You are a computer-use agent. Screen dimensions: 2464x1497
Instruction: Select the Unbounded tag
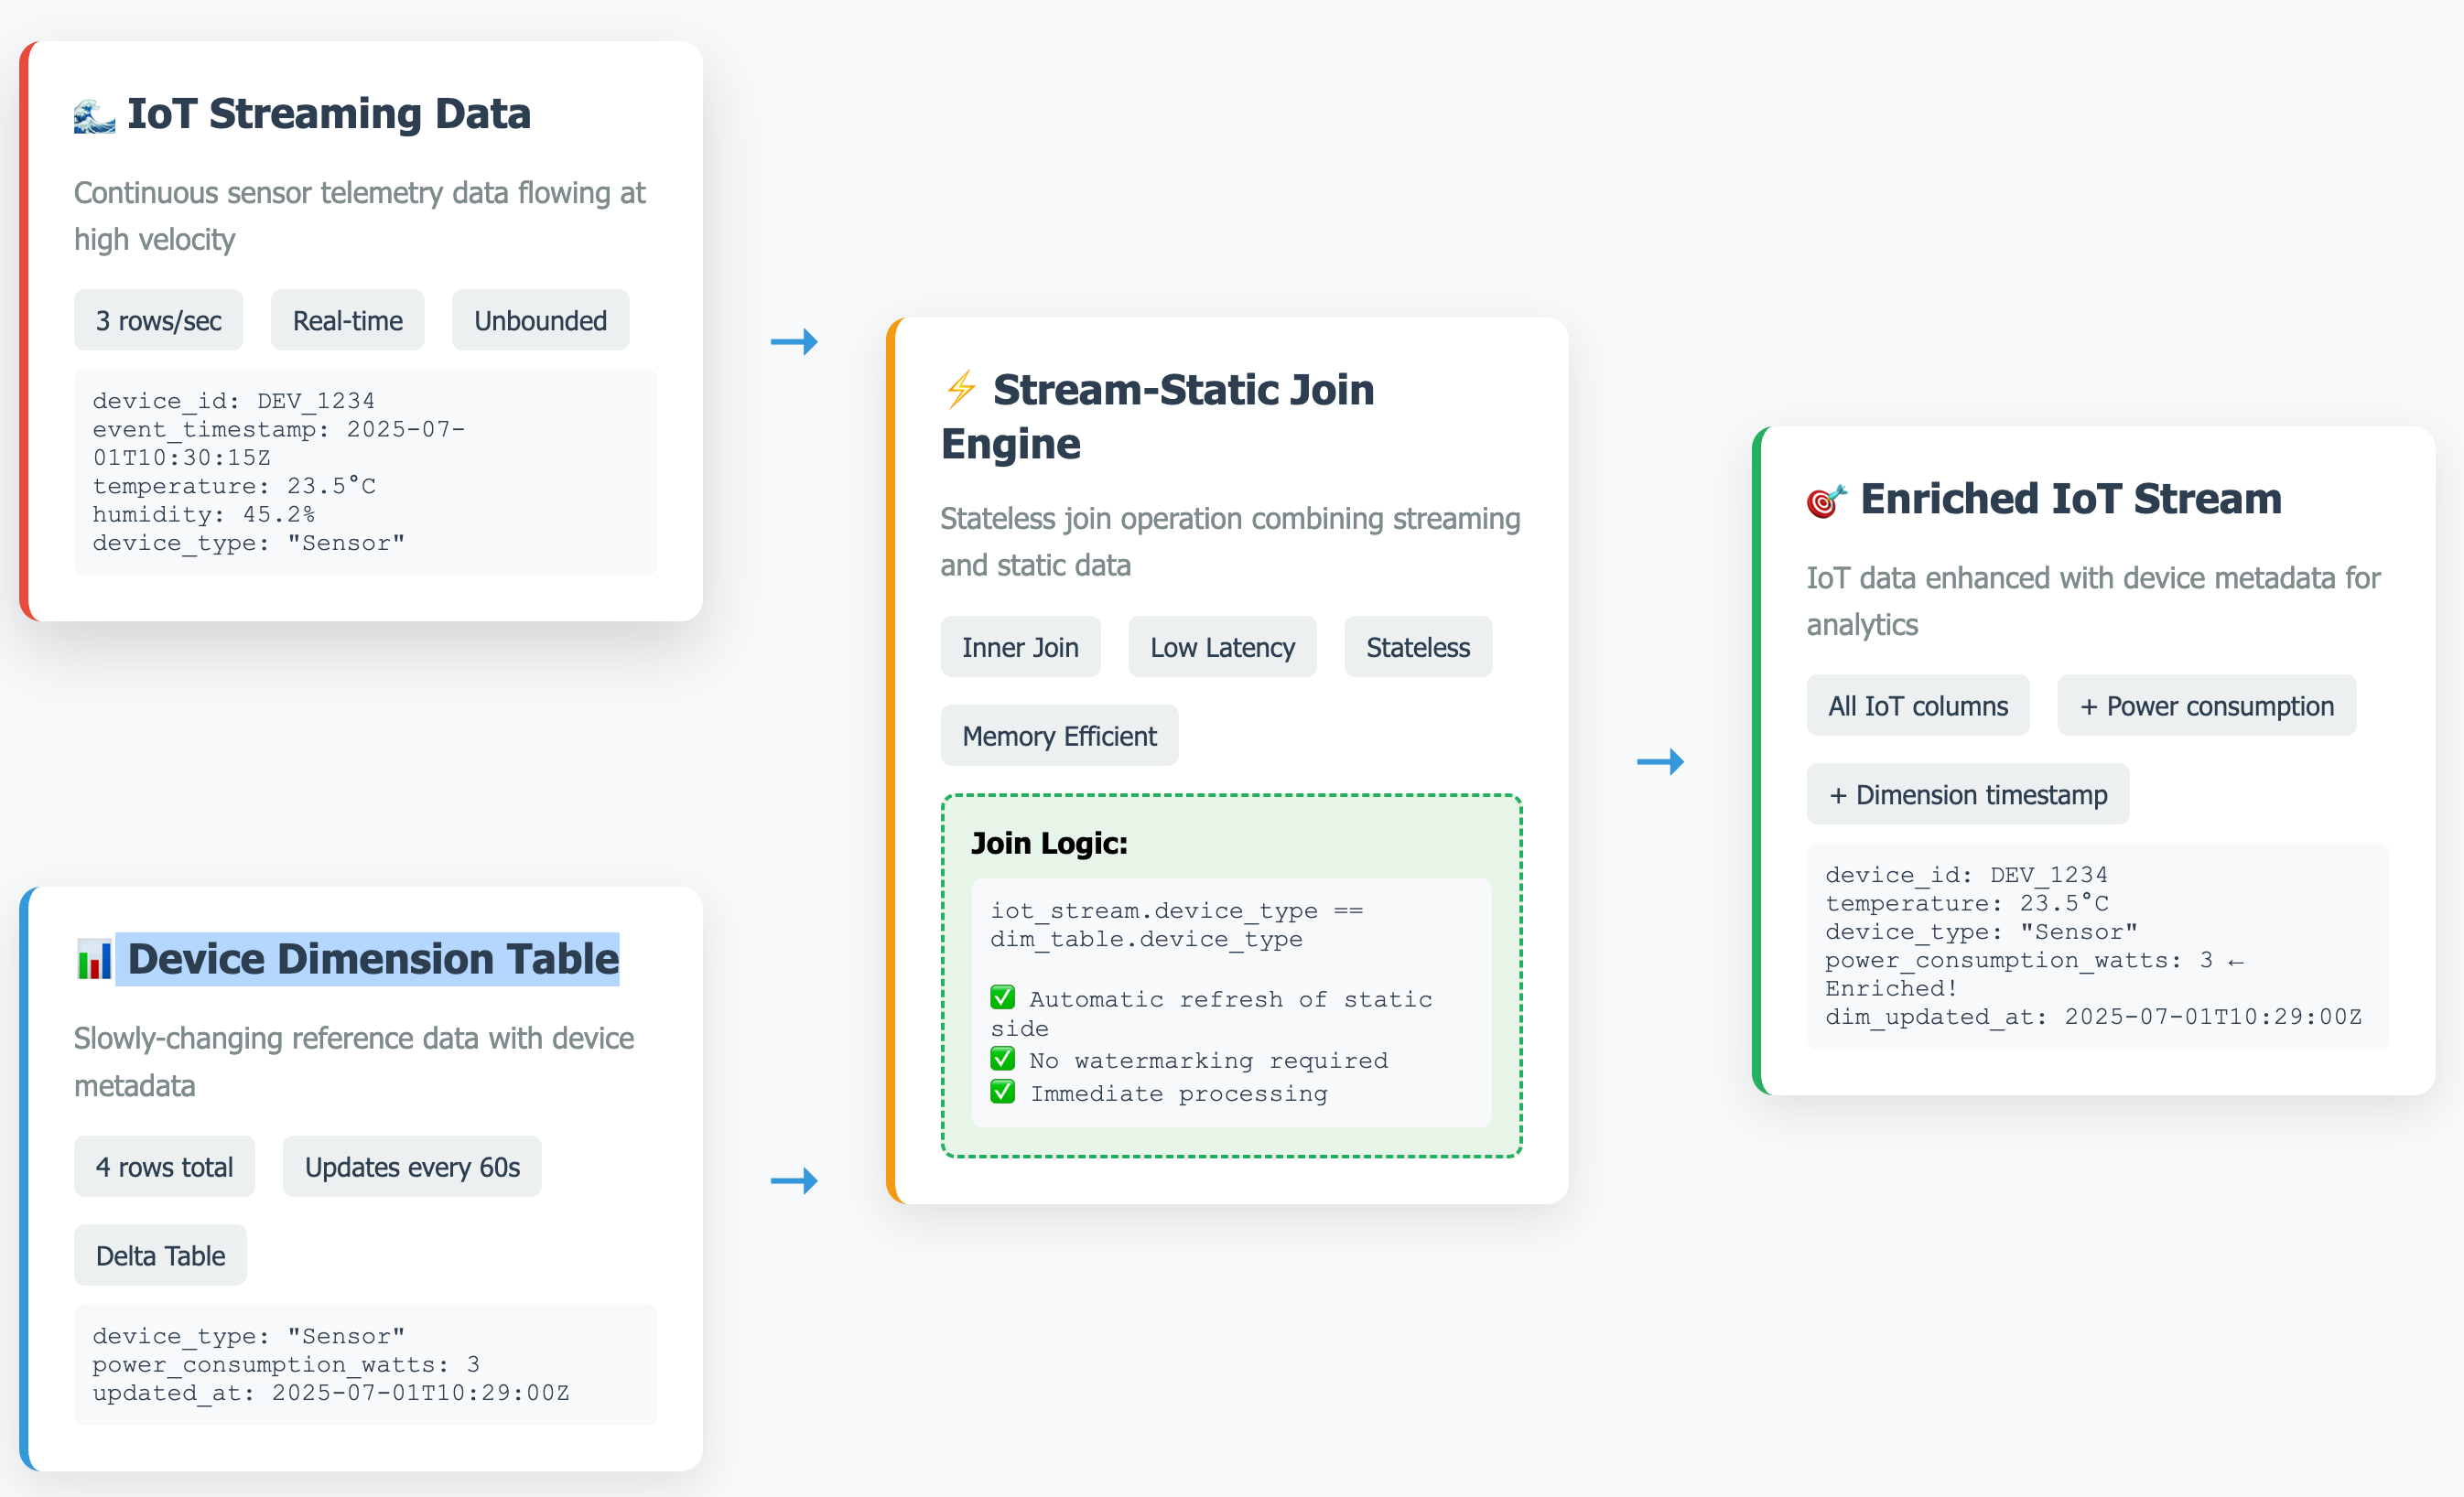point(540,321)
